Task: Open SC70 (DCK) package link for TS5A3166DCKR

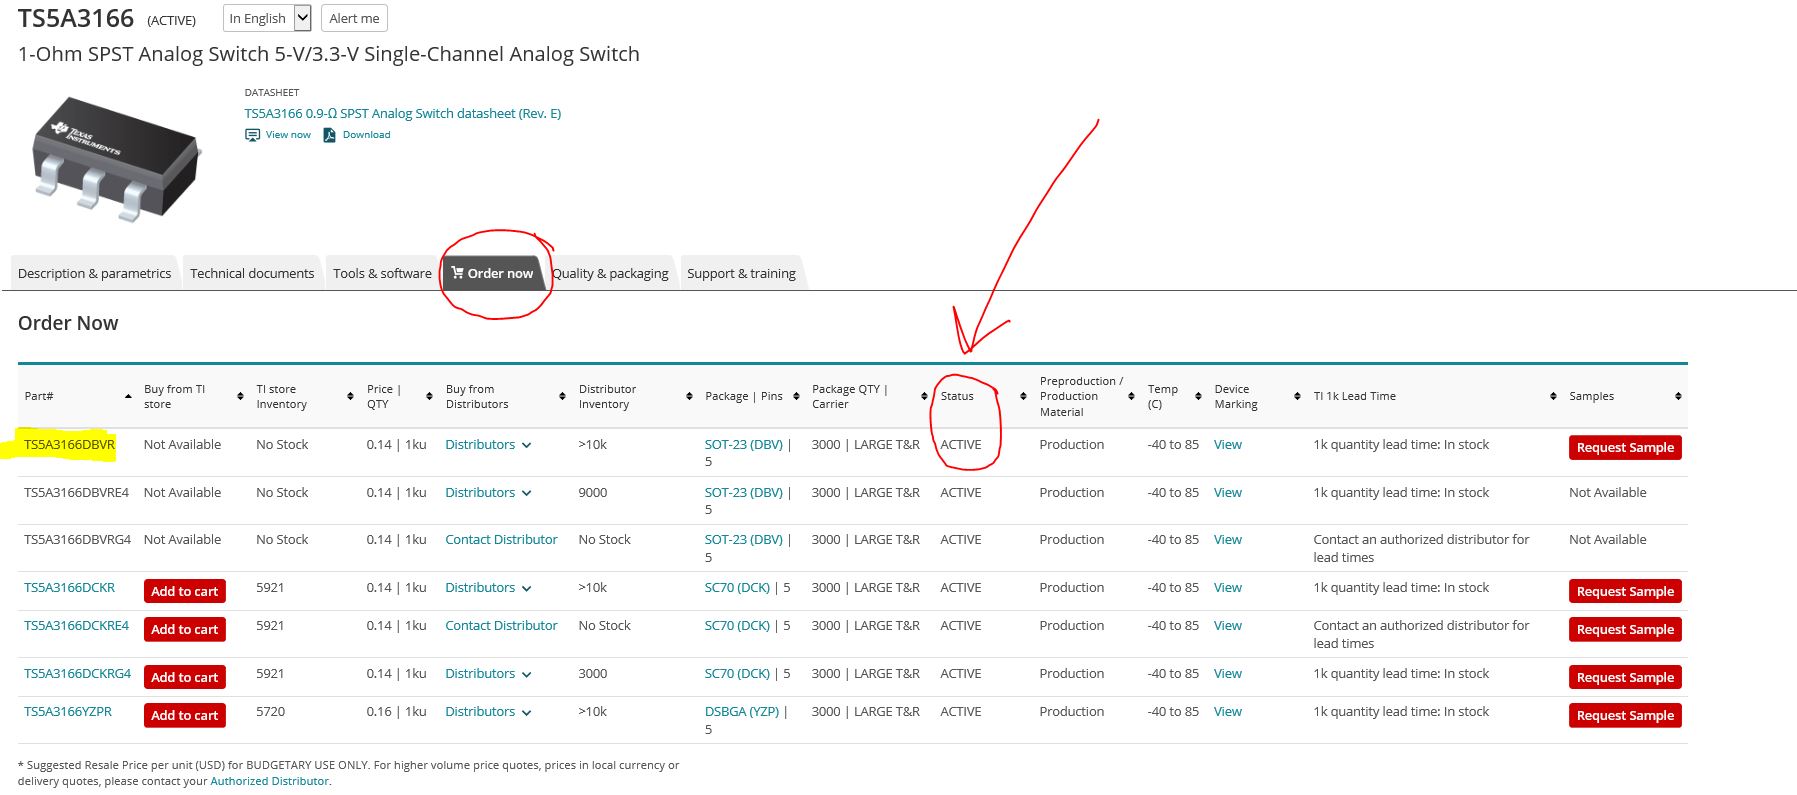Action: click(x=737, y=588)
